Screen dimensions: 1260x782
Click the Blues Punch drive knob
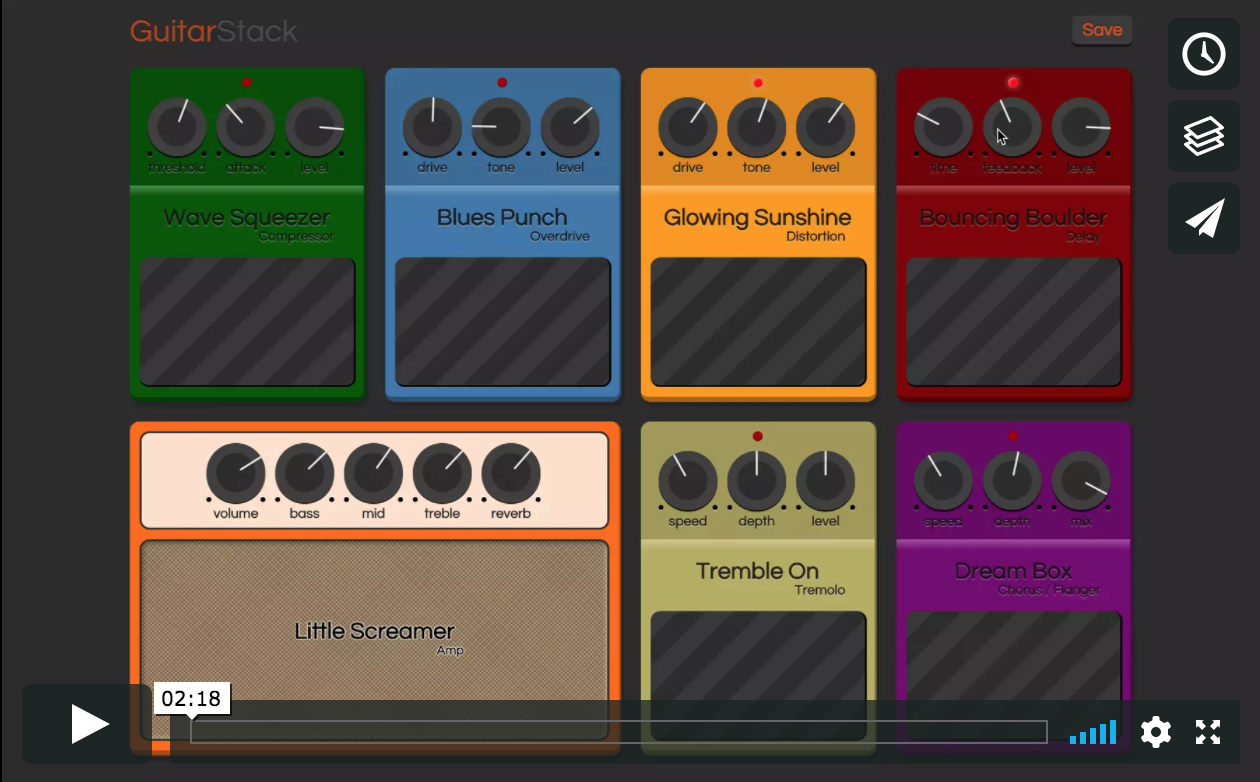(x=432, y=127)
